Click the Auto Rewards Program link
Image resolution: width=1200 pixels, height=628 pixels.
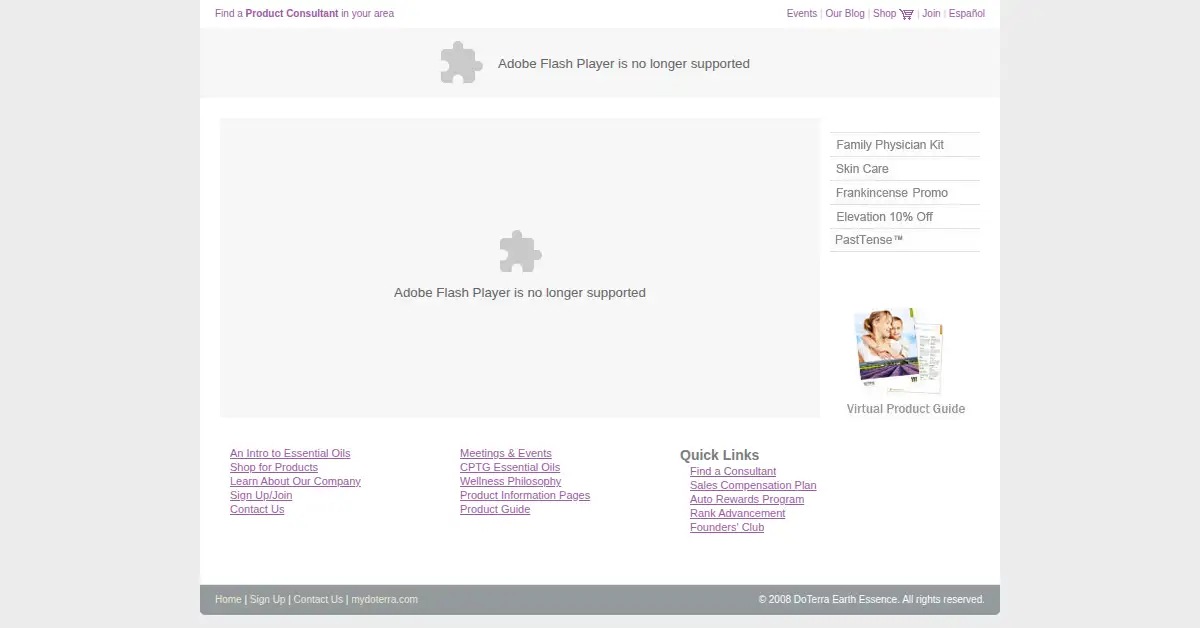pyautogui.click(x=747, y=500)
